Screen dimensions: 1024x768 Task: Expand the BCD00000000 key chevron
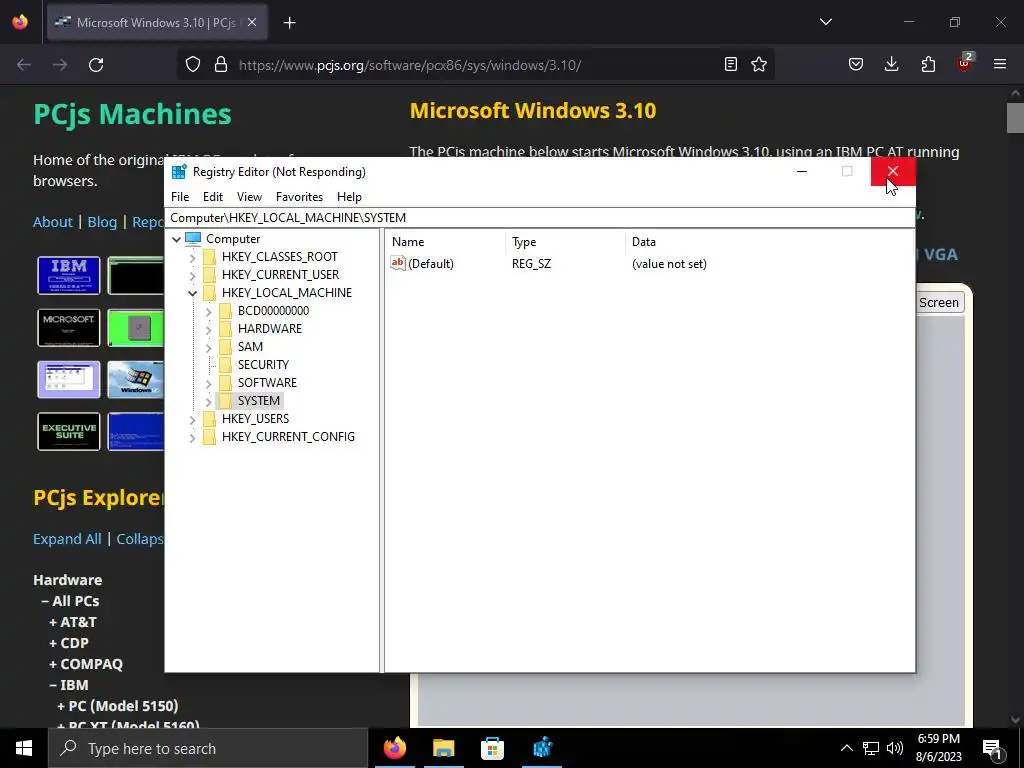208,312
